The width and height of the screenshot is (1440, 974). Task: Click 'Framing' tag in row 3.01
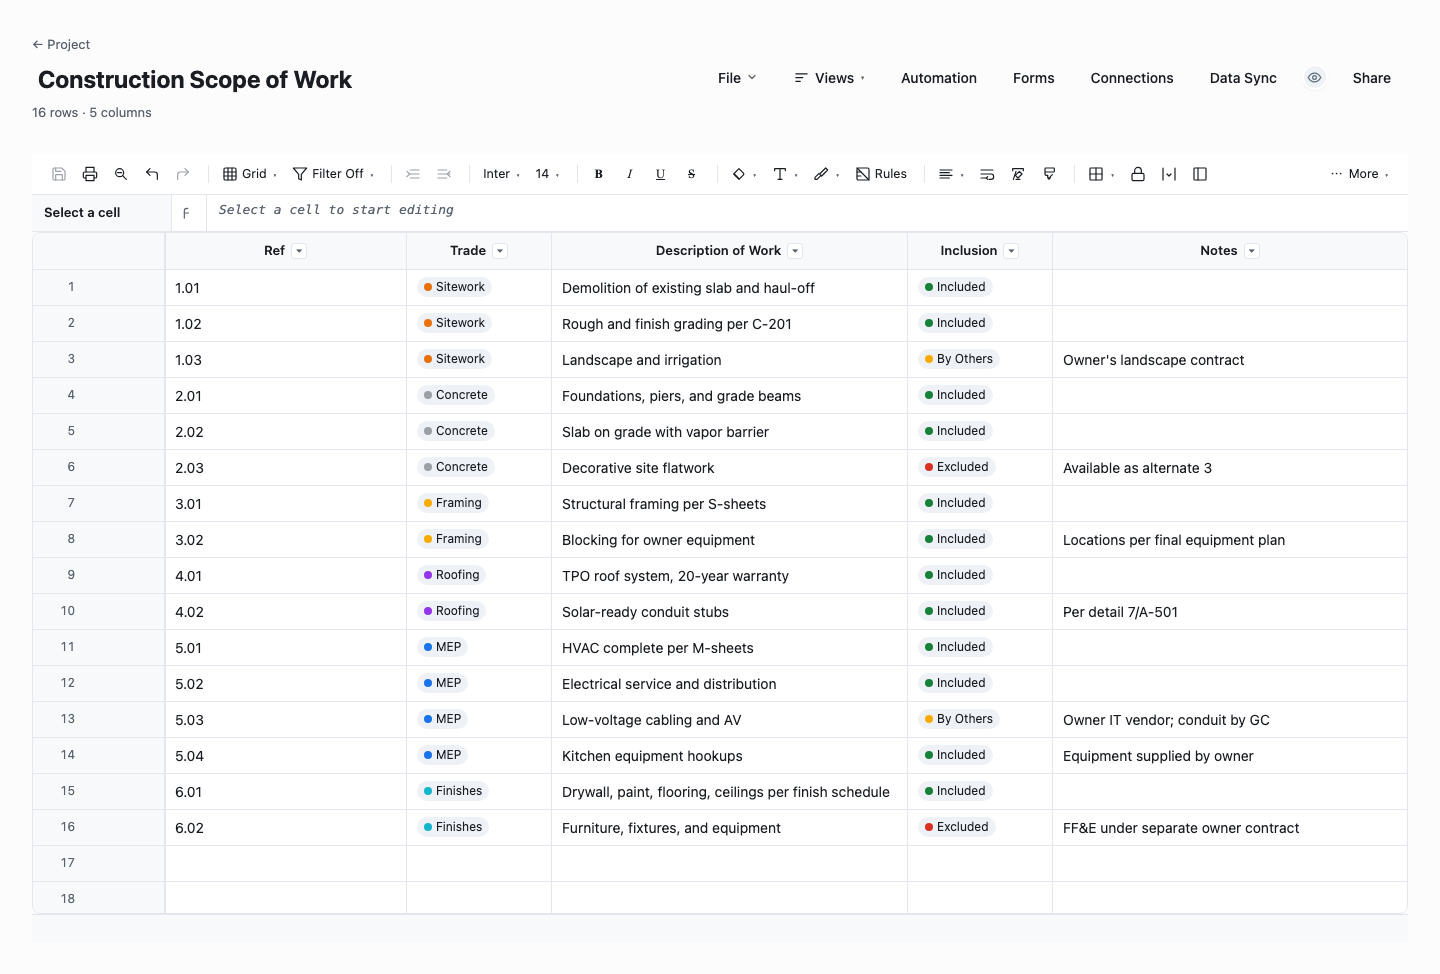tap(453, 503)
